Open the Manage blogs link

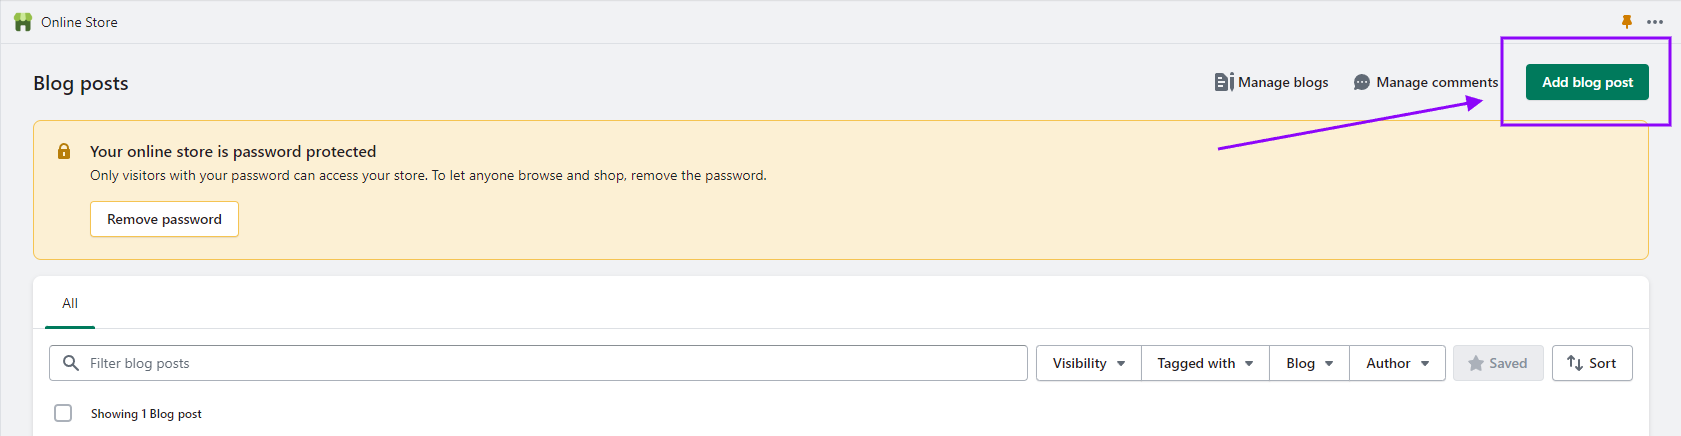pos(1272,82)
